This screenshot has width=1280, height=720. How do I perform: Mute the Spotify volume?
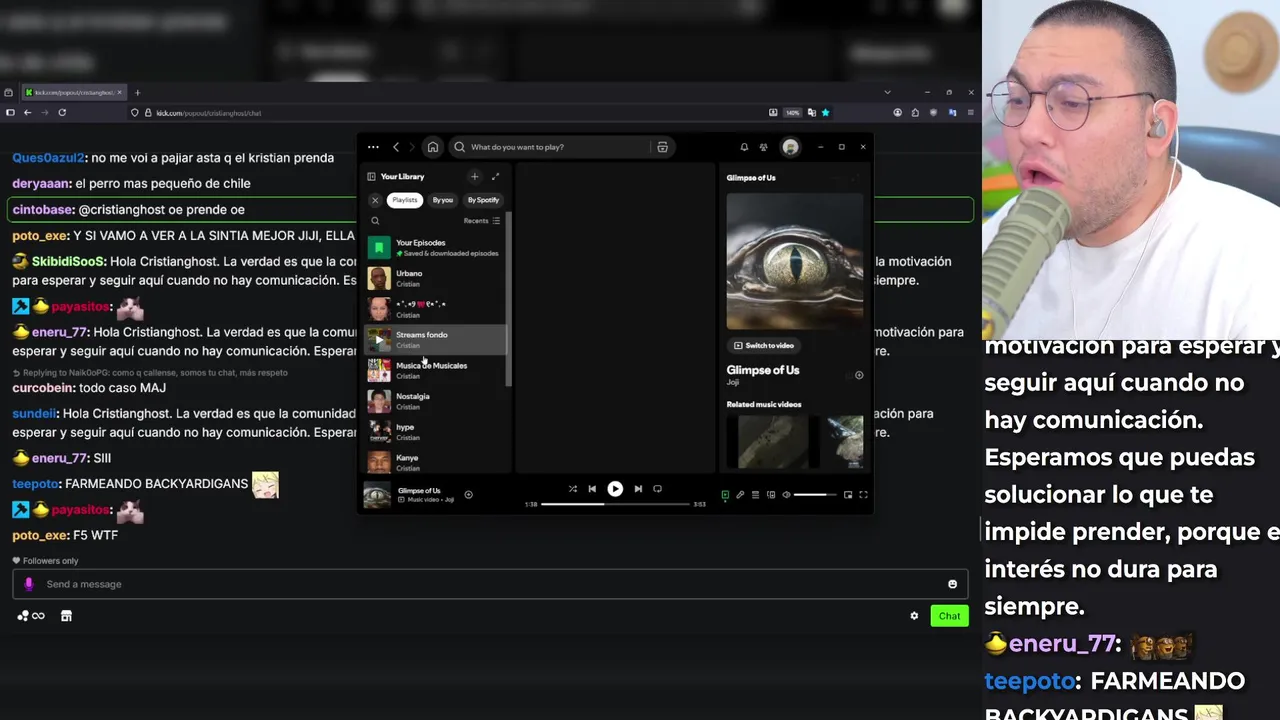click(x=786, y=495)
